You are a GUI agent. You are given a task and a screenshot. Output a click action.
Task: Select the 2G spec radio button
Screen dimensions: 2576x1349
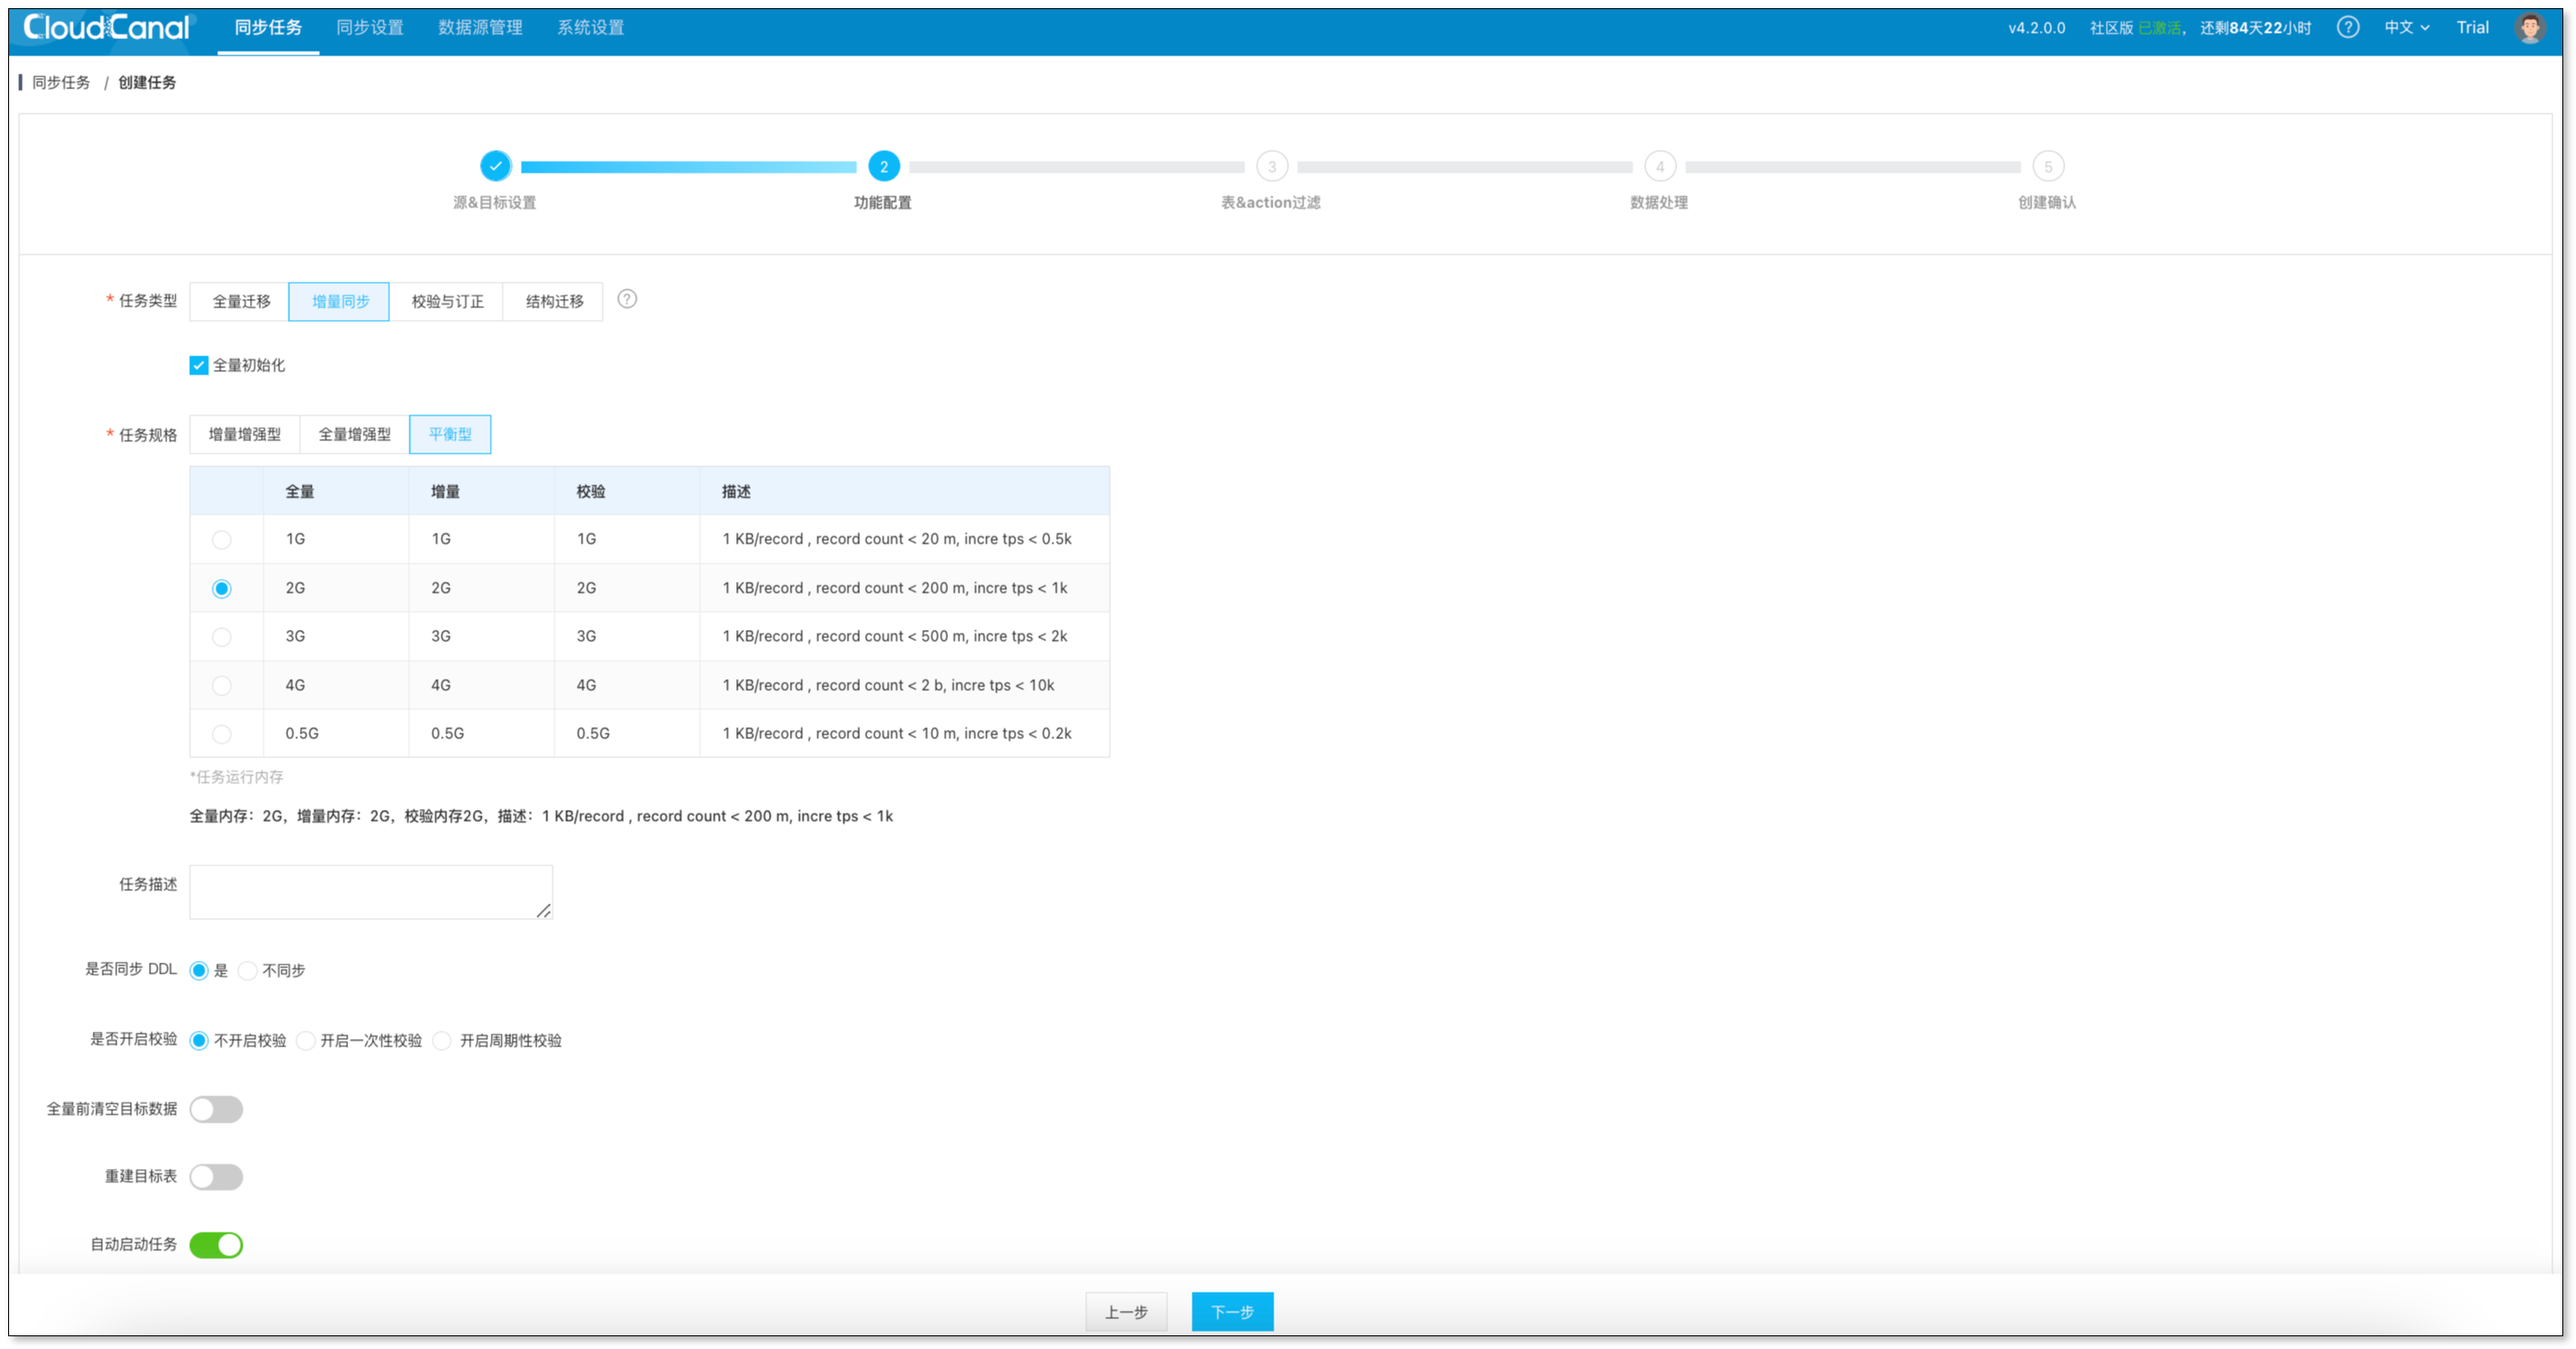(x=222, y=589)
